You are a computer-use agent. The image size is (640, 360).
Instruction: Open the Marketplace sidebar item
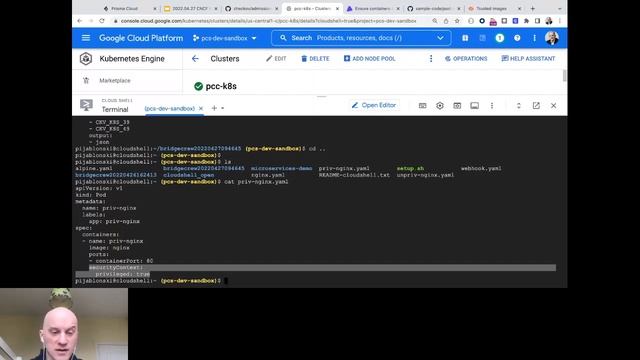click(115, 80)
